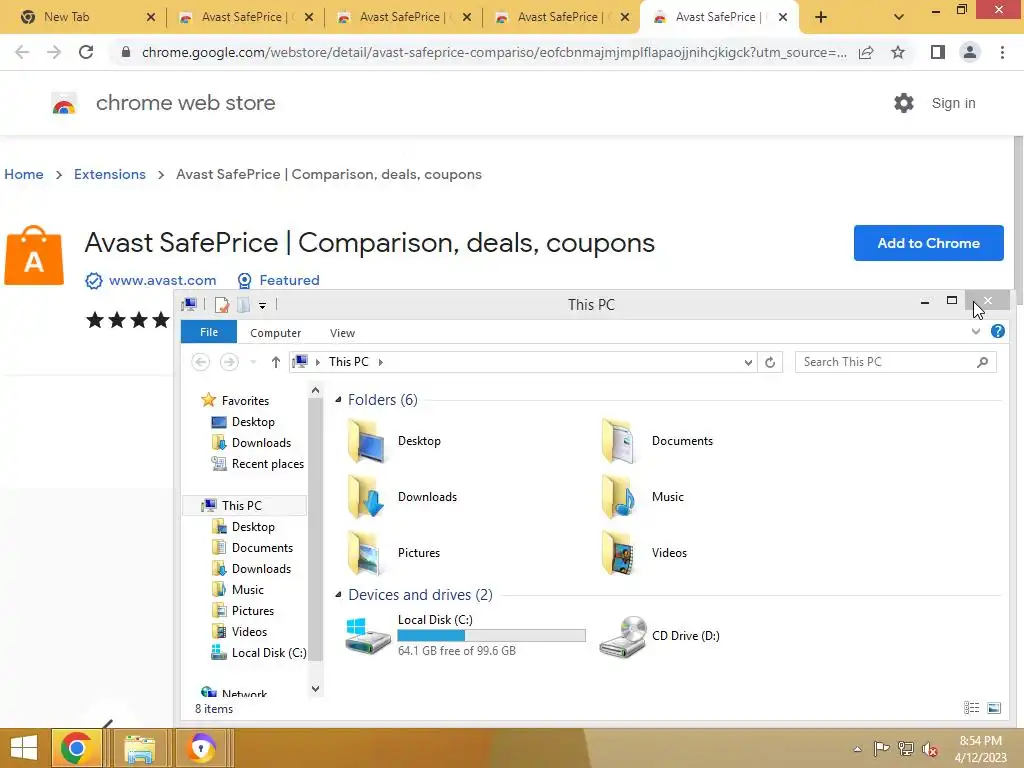Click the Add to Chrome button
This screenshot has width=1024, height=768.
pyautogui.click(x=928, y=243)
